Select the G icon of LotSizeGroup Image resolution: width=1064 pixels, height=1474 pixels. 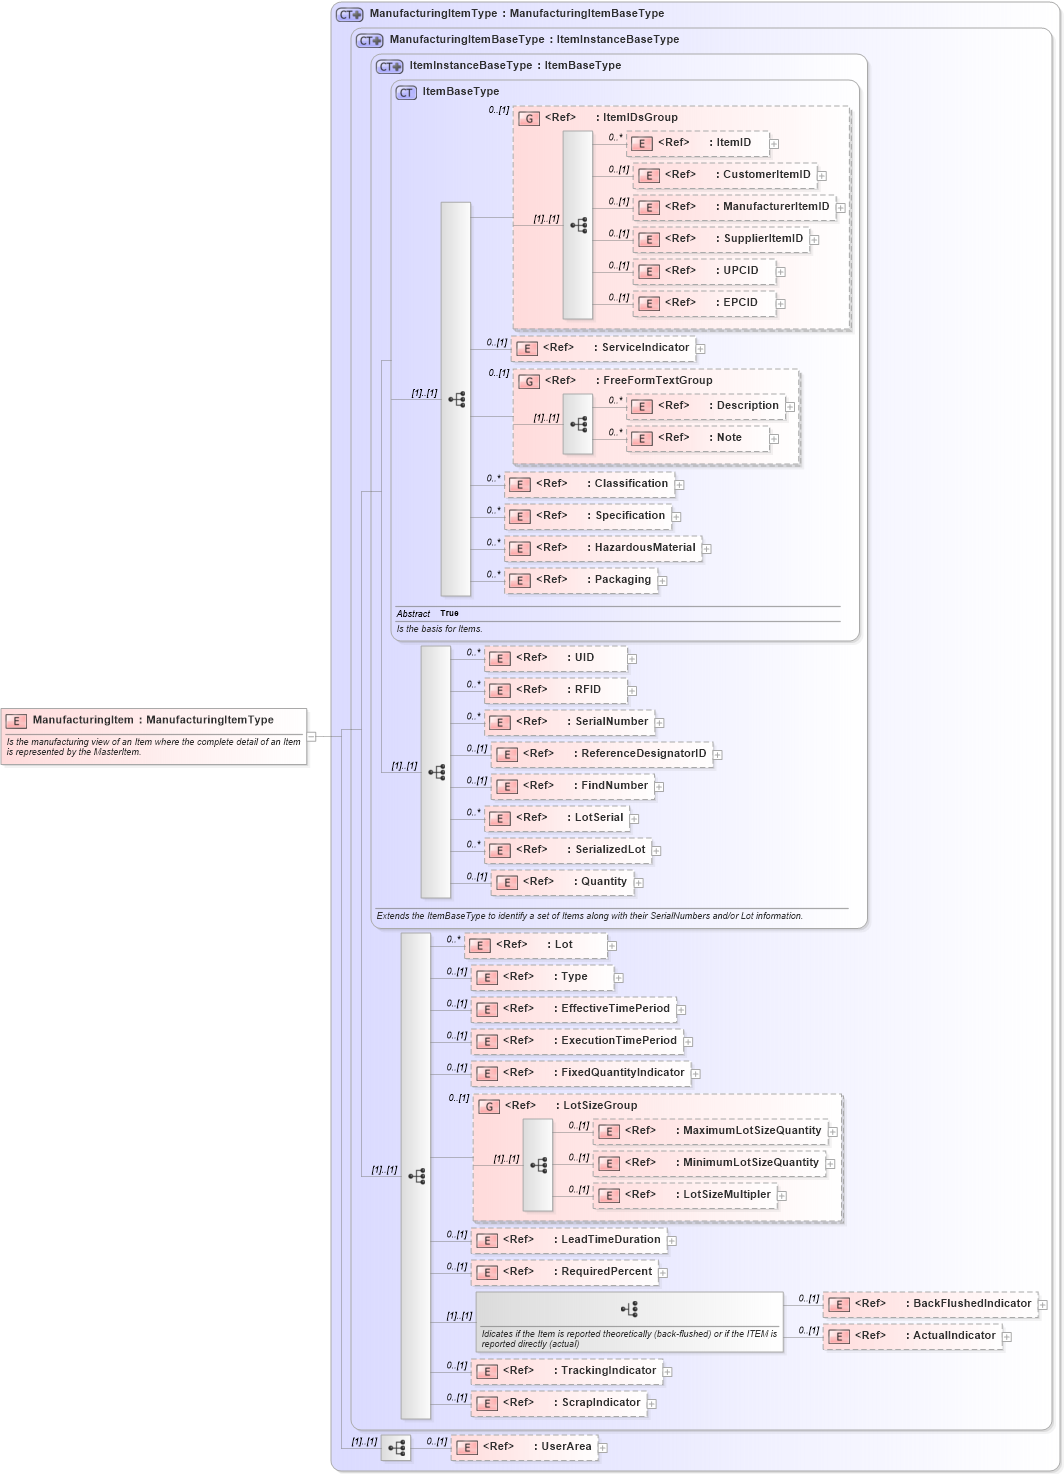(489, 1107)
